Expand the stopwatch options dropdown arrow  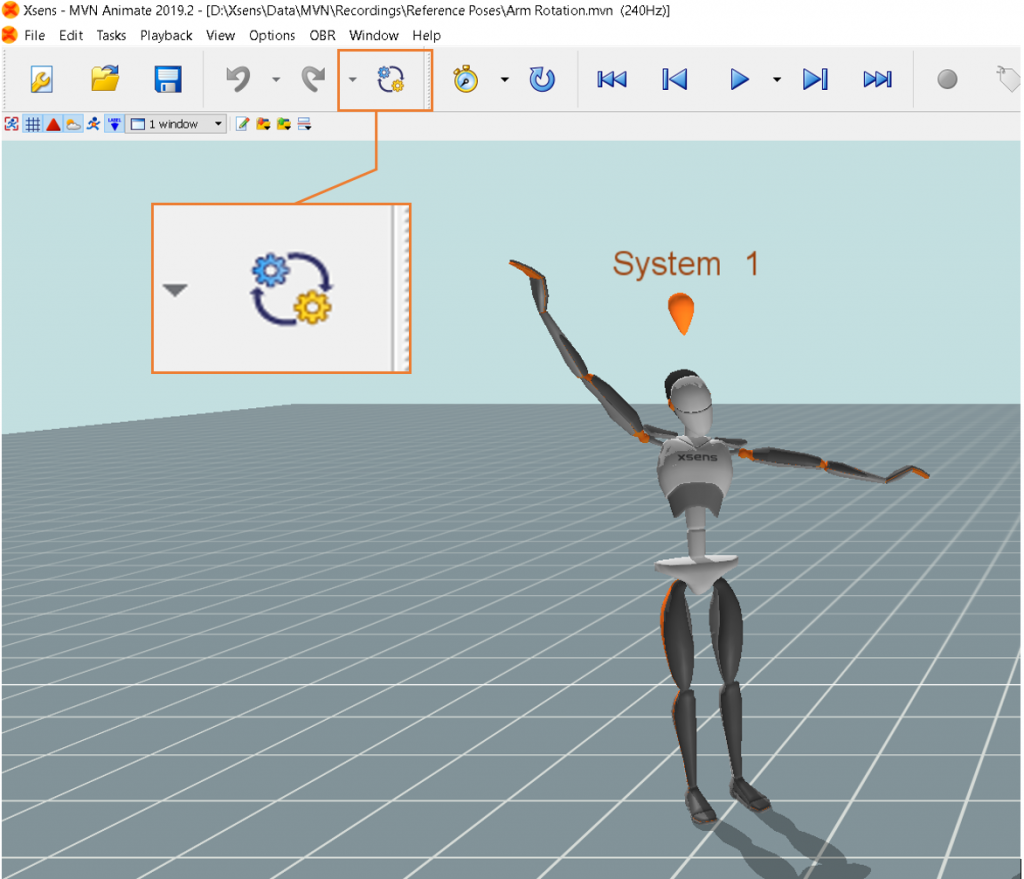pos(505,80)
